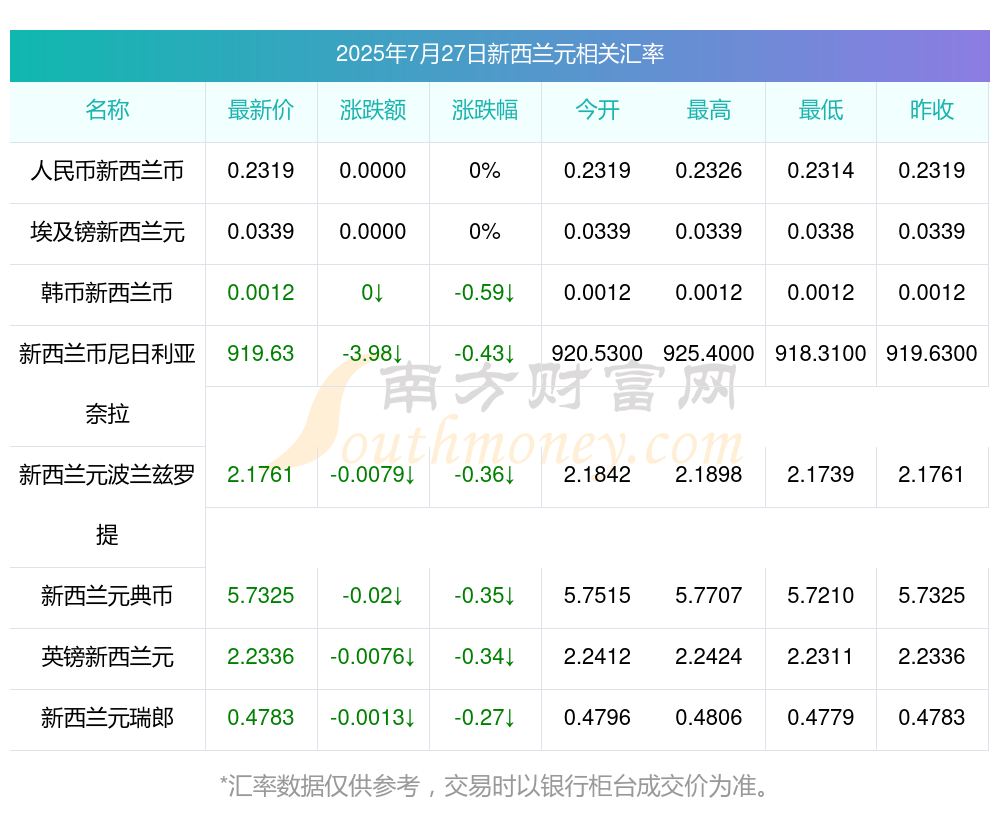Click the 920.5300 opening value

click(597, 353)
